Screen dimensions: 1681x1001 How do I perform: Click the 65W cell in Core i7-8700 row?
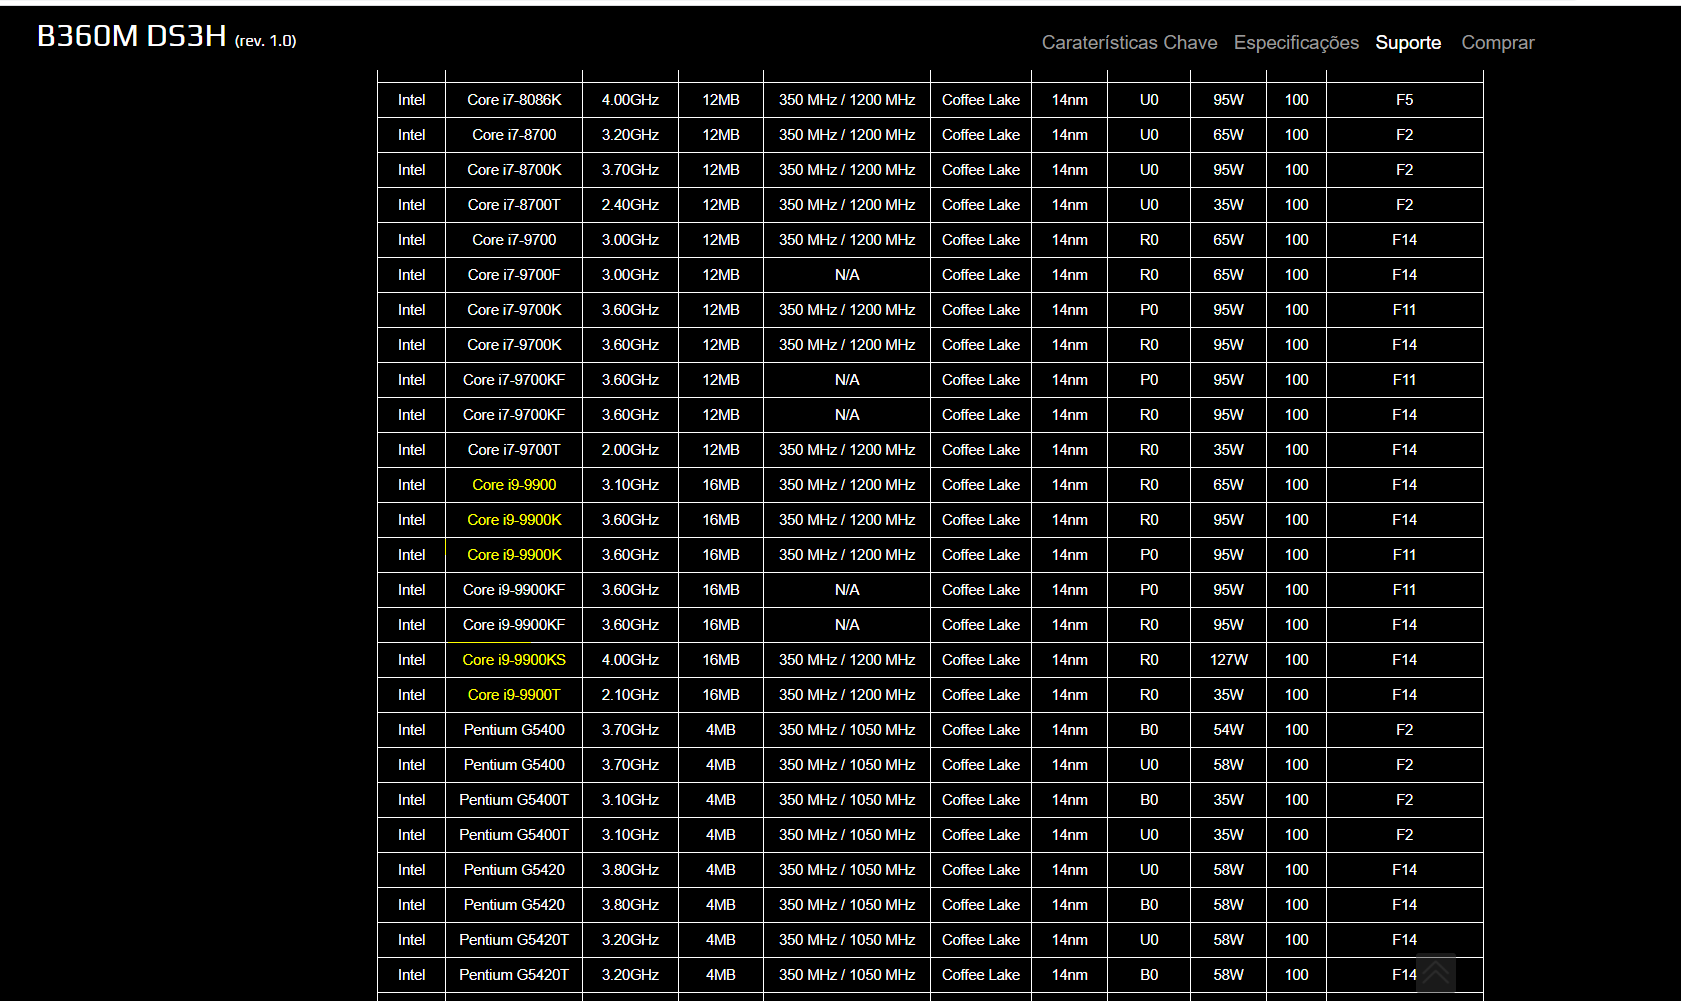coord(1228,135)
